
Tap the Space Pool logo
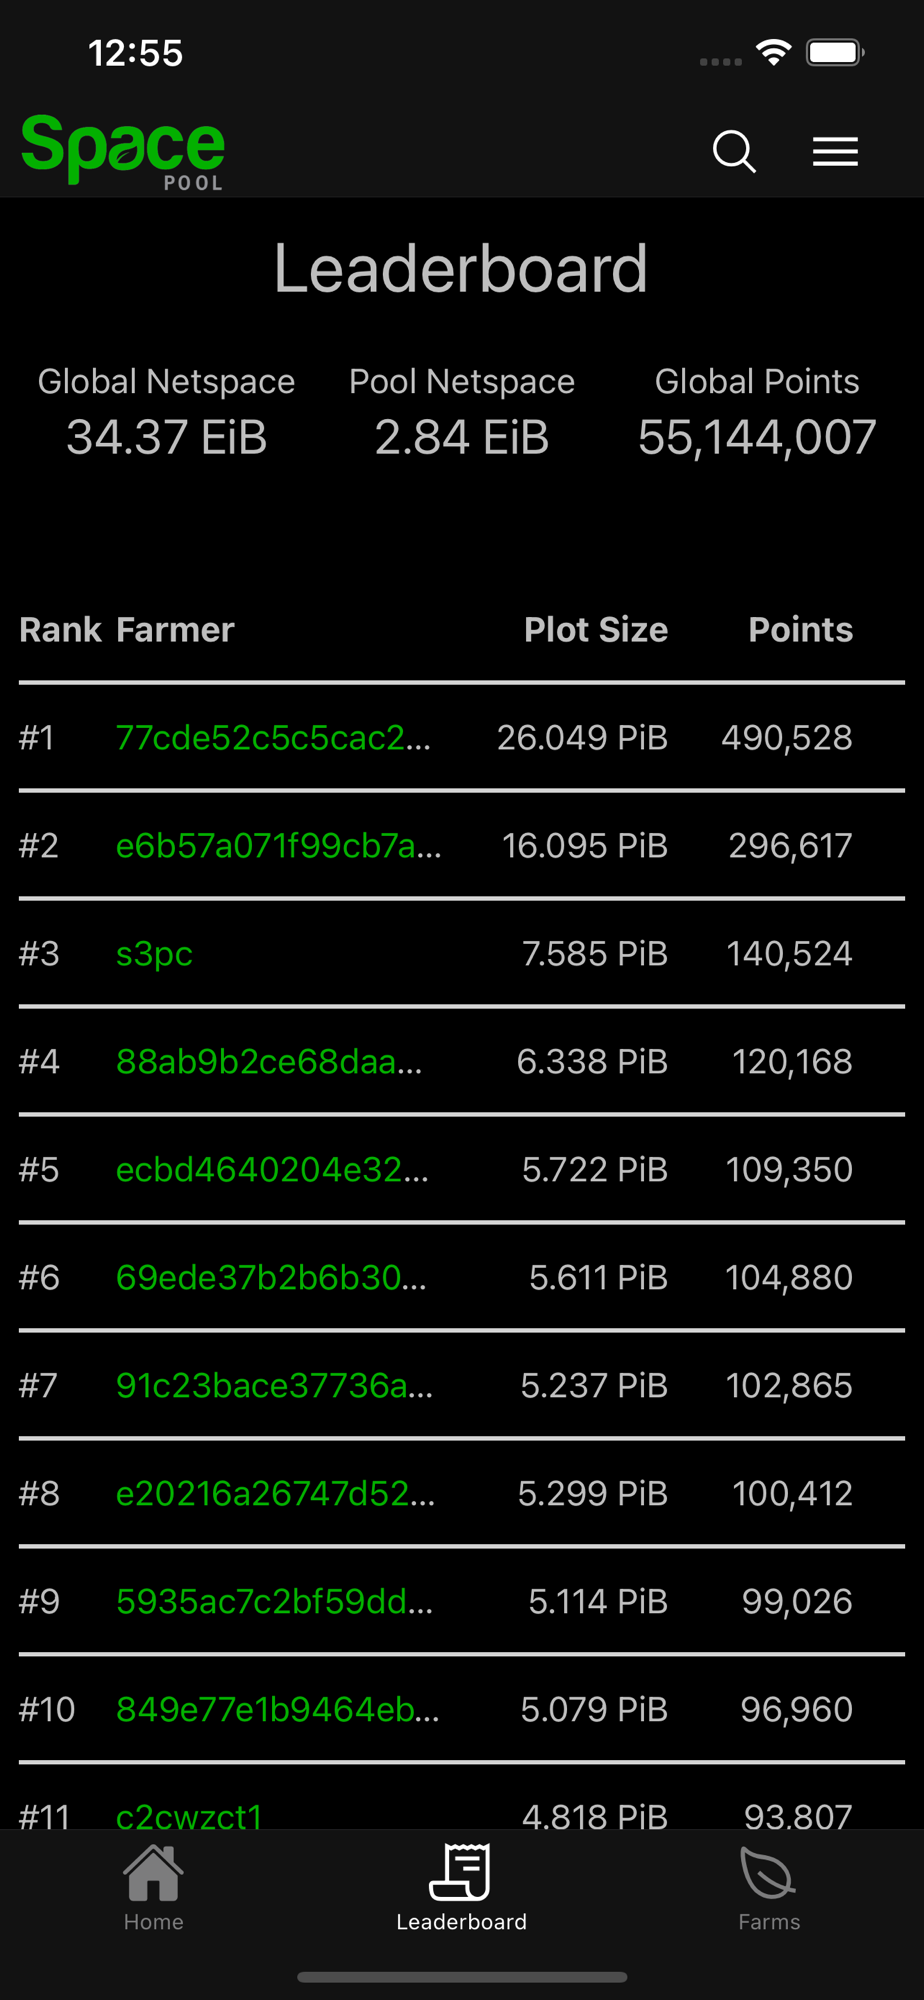coord(123,152)
